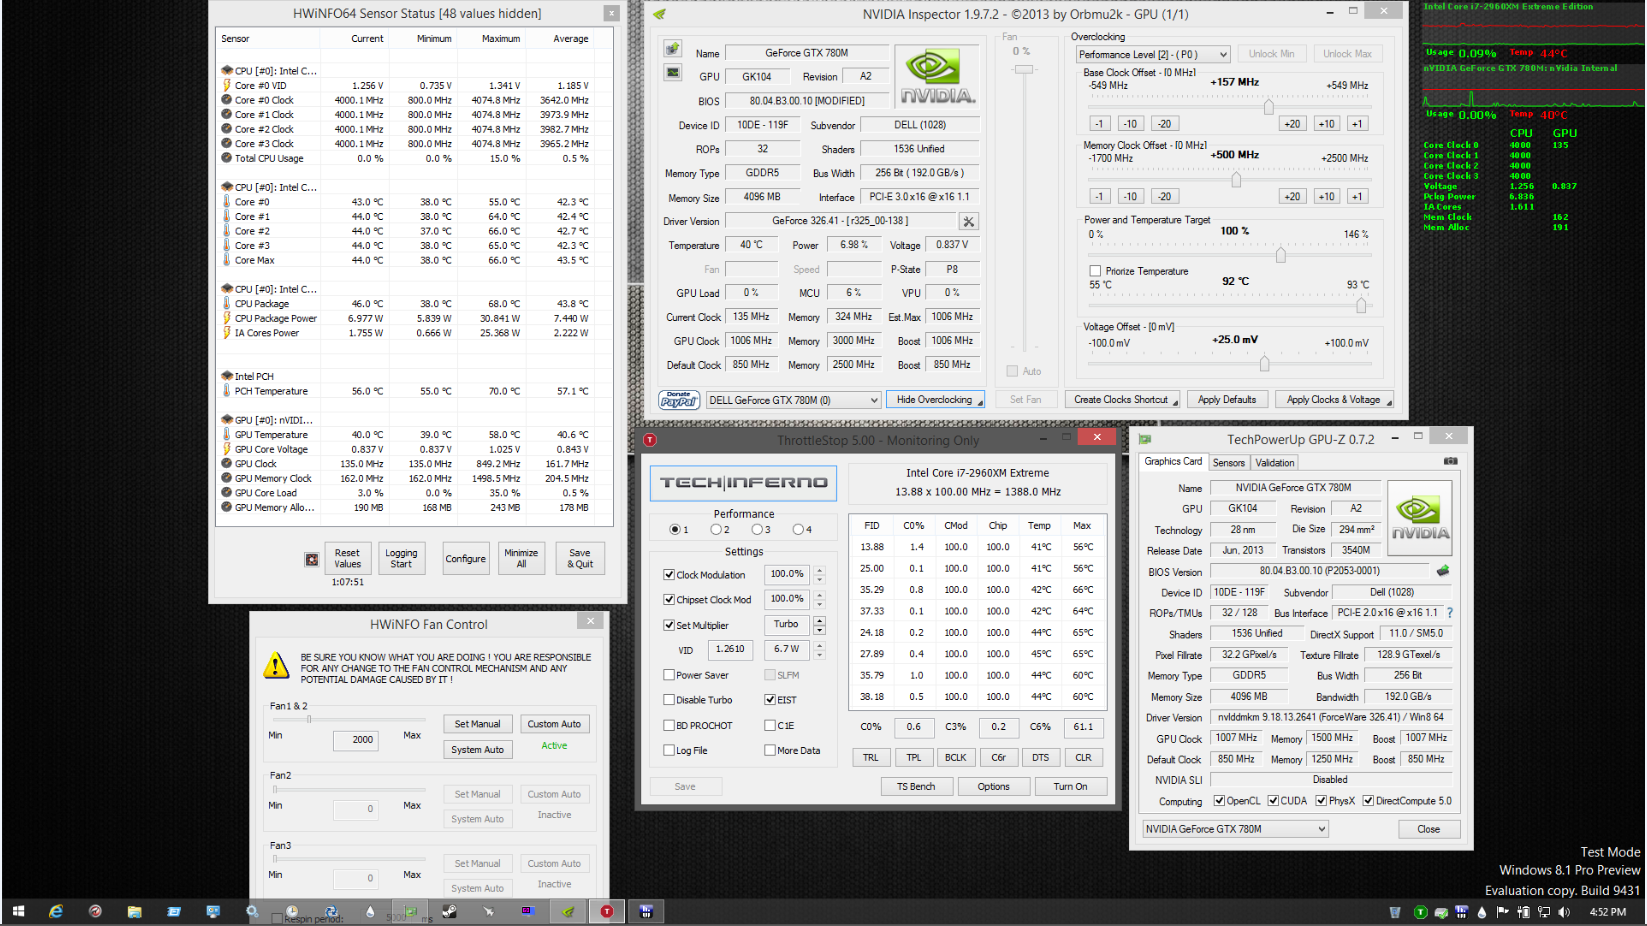Open driver profile settings wrench icon
This screenshot has height=926, width=1647.
pos(968,221)
